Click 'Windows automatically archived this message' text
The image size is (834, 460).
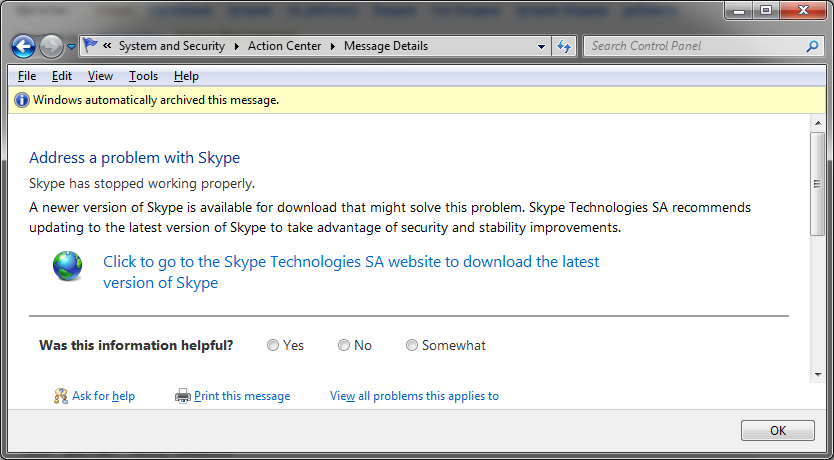(x=156, y=100)
